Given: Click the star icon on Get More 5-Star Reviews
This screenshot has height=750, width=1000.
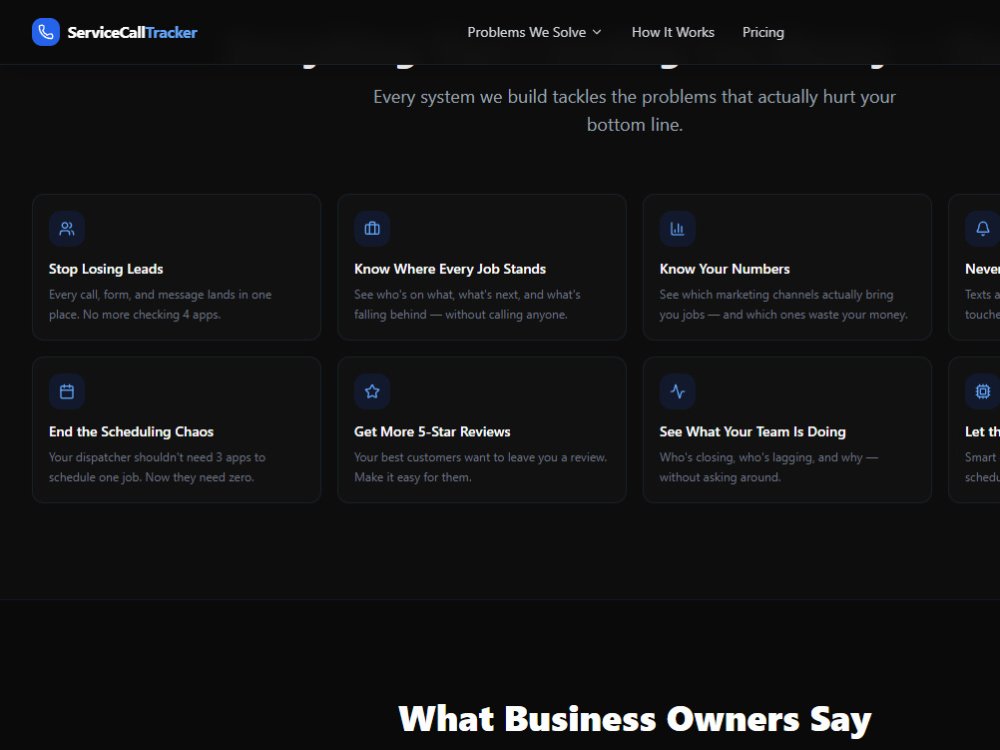Looking at the screenshot, I should coord(372,391).
